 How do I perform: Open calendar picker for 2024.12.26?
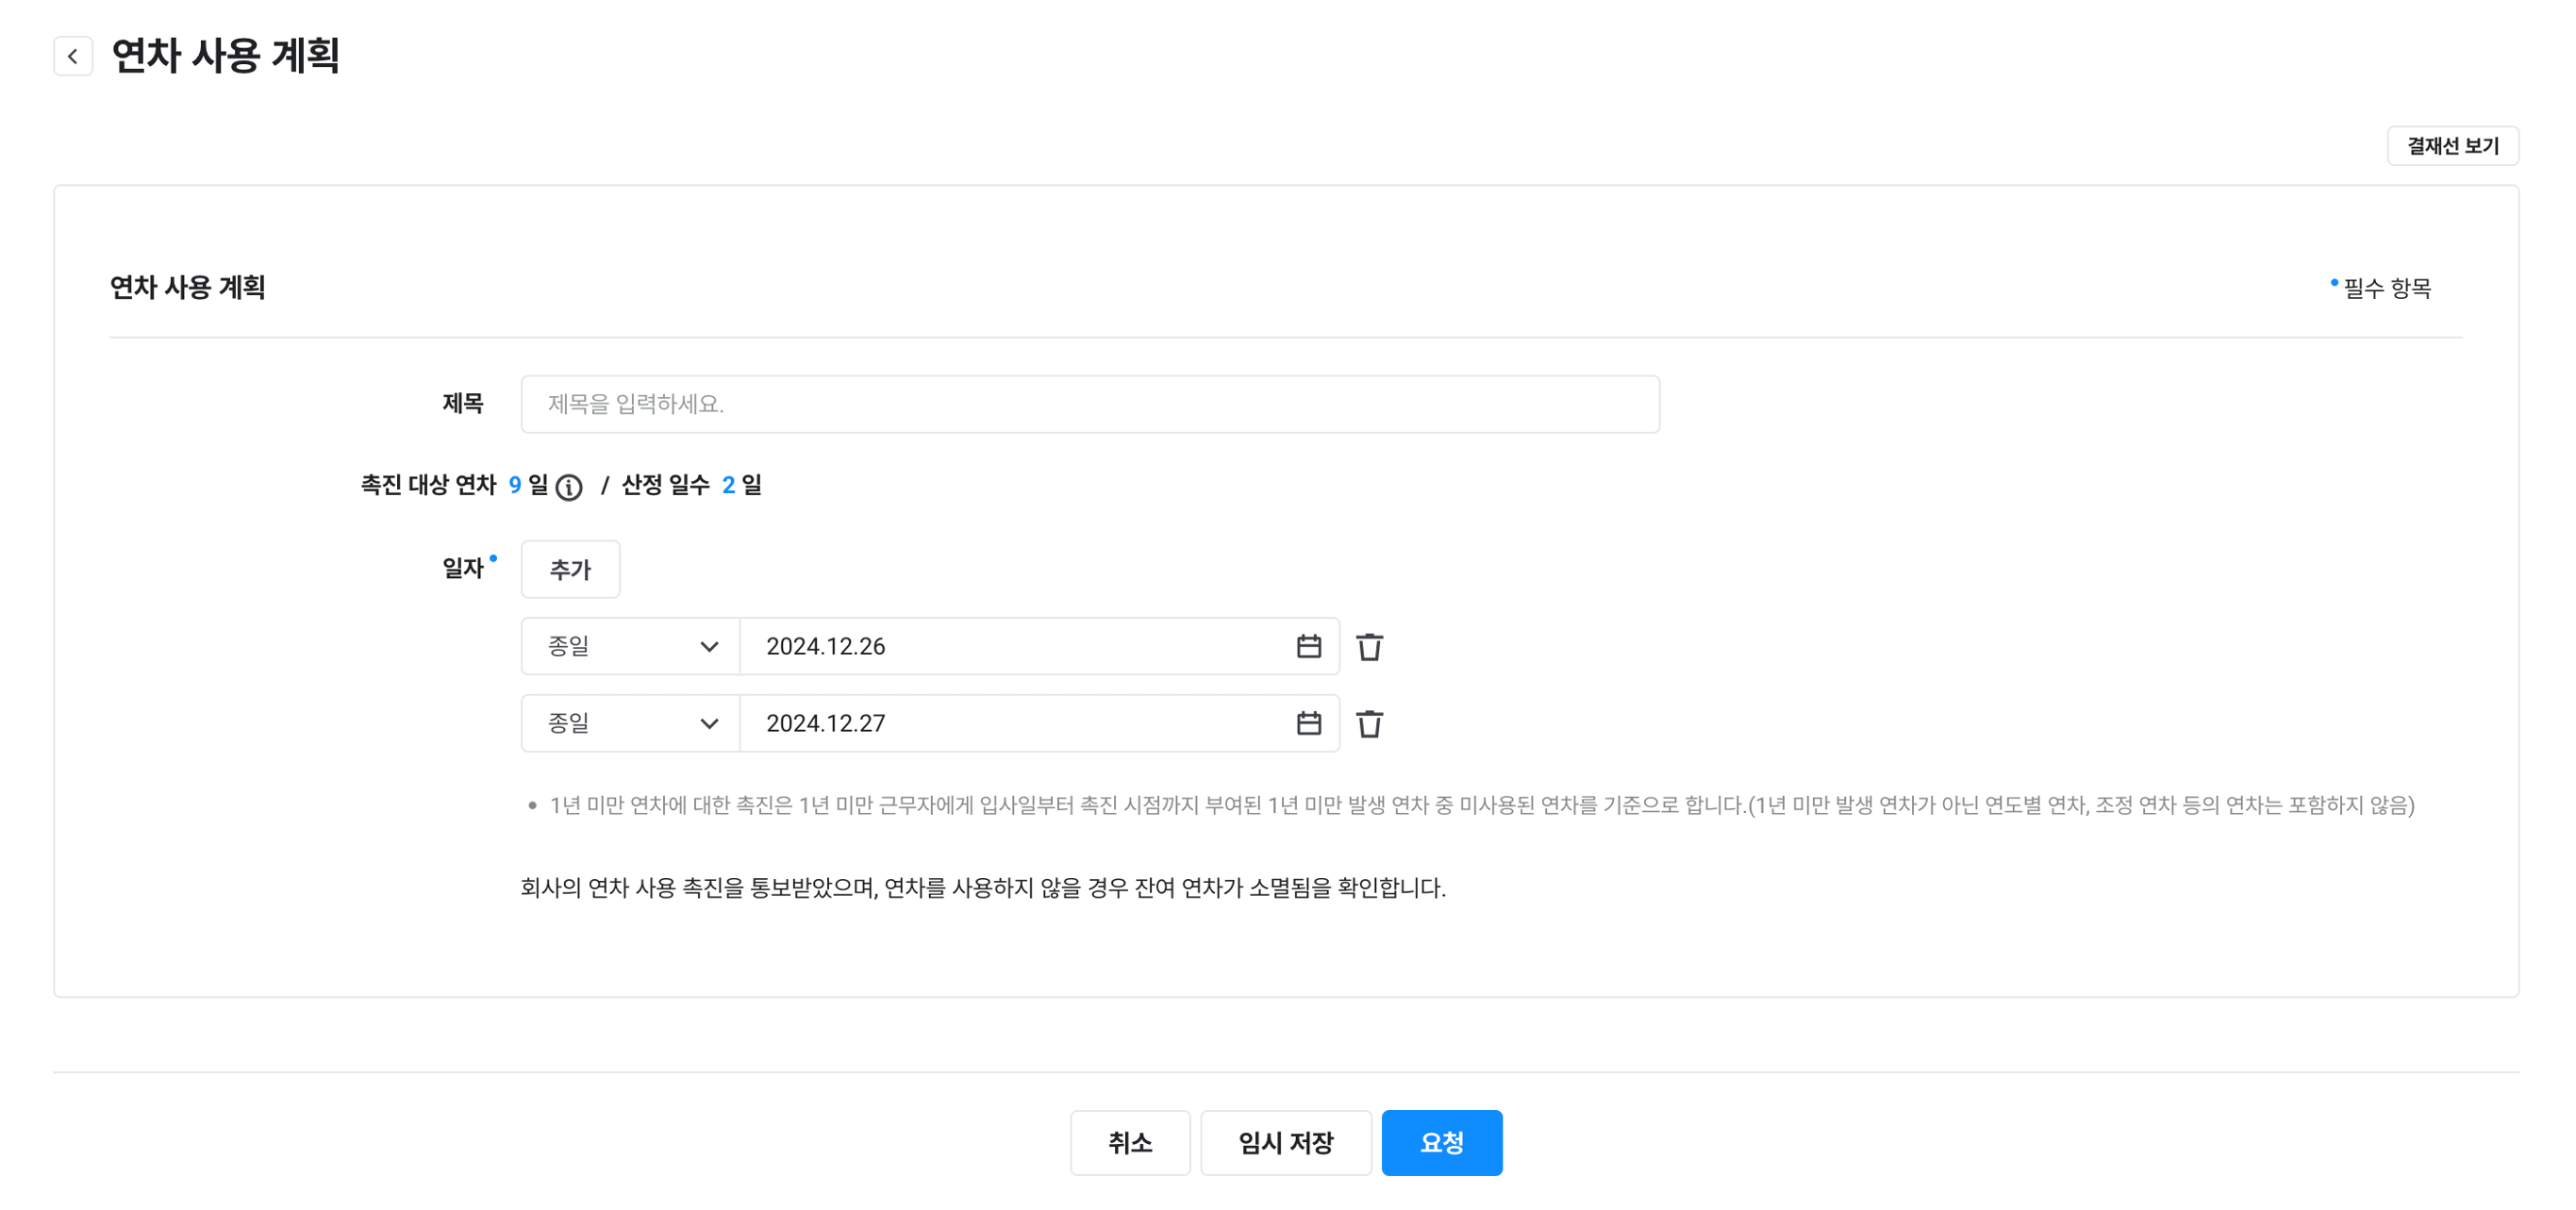pyautogui.click(x=1308, y=646)
